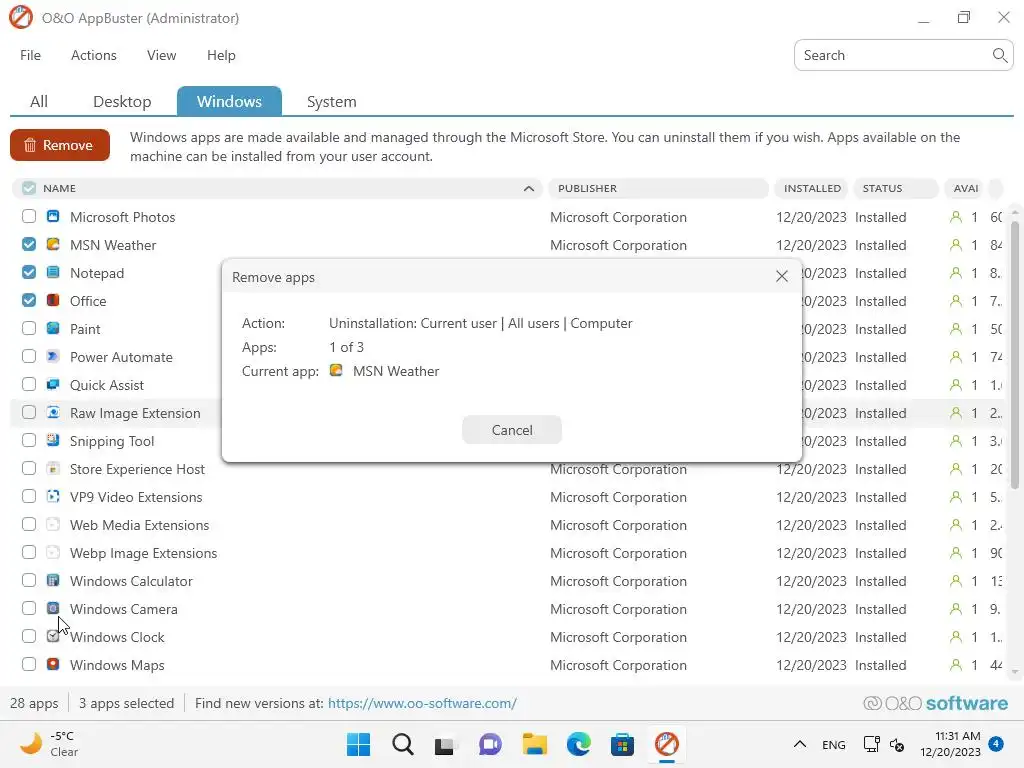Image resolution: width=1024 pixels, height=768 pixels.
Task: Click the Snipping Tool icon
Action: 53,440
